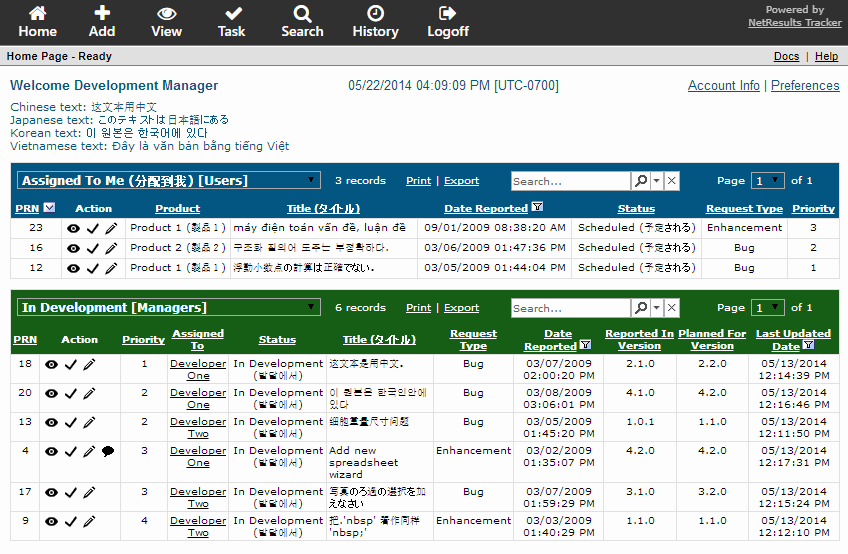This screenshot has height=554, width=848.
Task: Open the Account Info link
Action: pos(723,86)
